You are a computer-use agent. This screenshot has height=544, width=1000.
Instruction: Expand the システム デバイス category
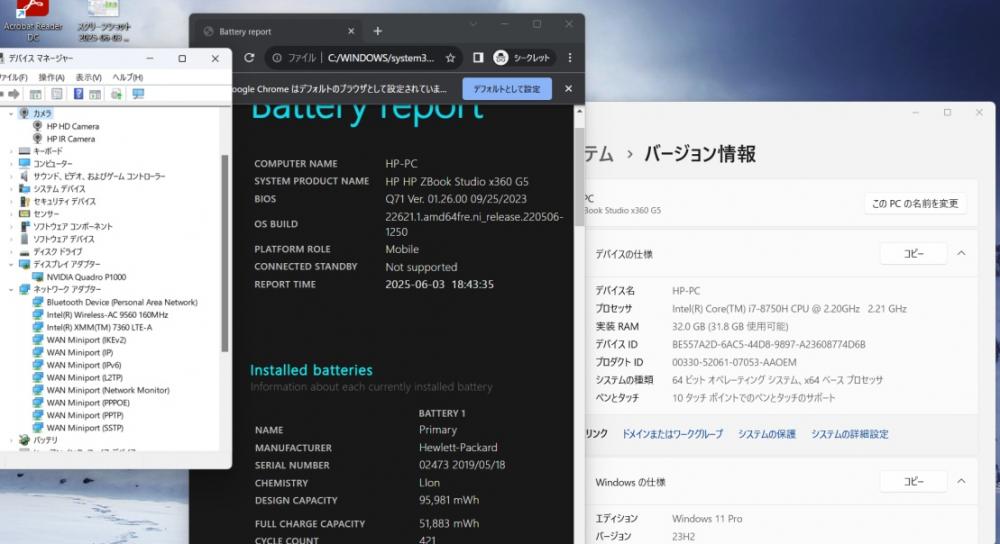(11, 189)
